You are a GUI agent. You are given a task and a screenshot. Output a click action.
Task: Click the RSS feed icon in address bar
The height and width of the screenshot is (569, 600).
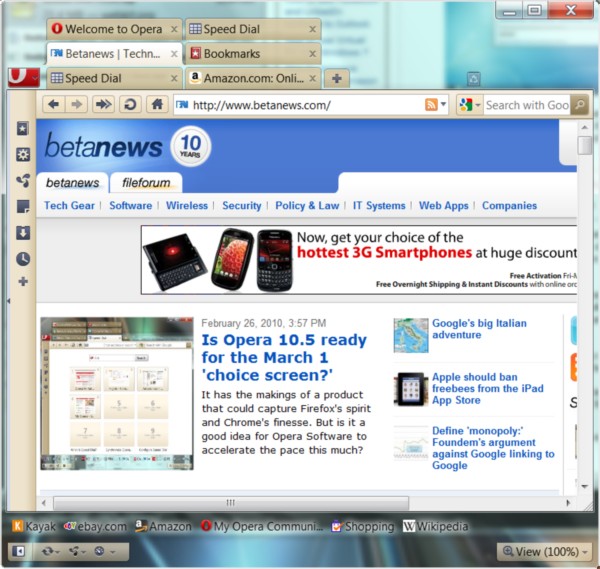(431, 104)
